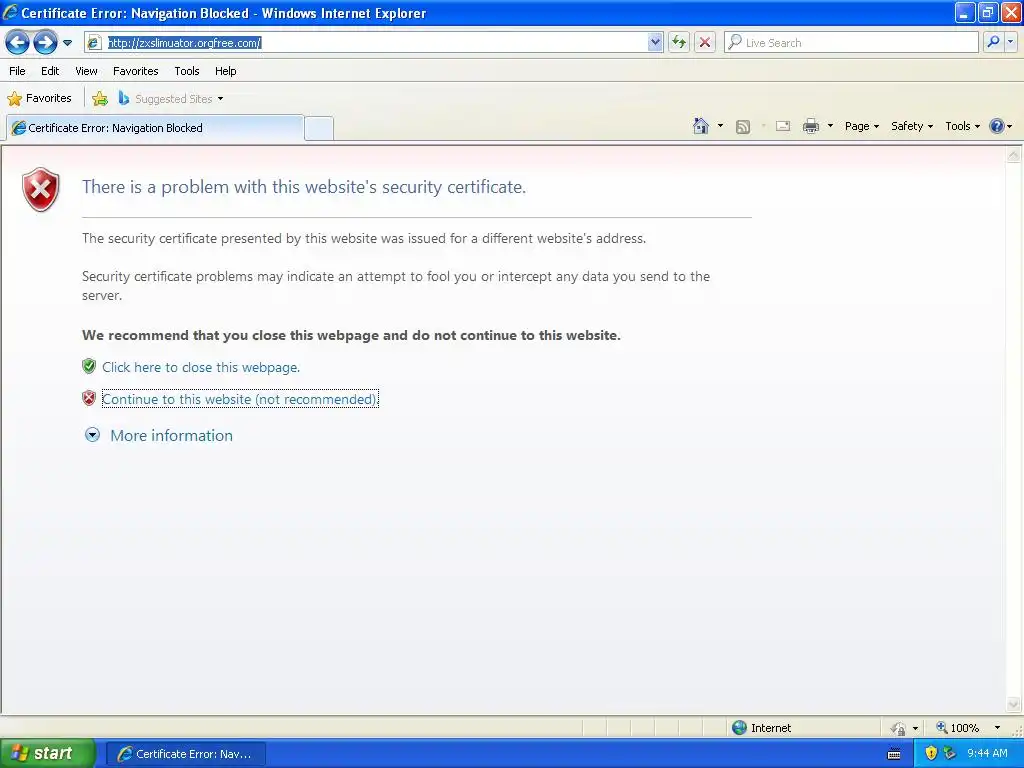
Task: Select the Certificate Error tab
Action: [155, 128]
